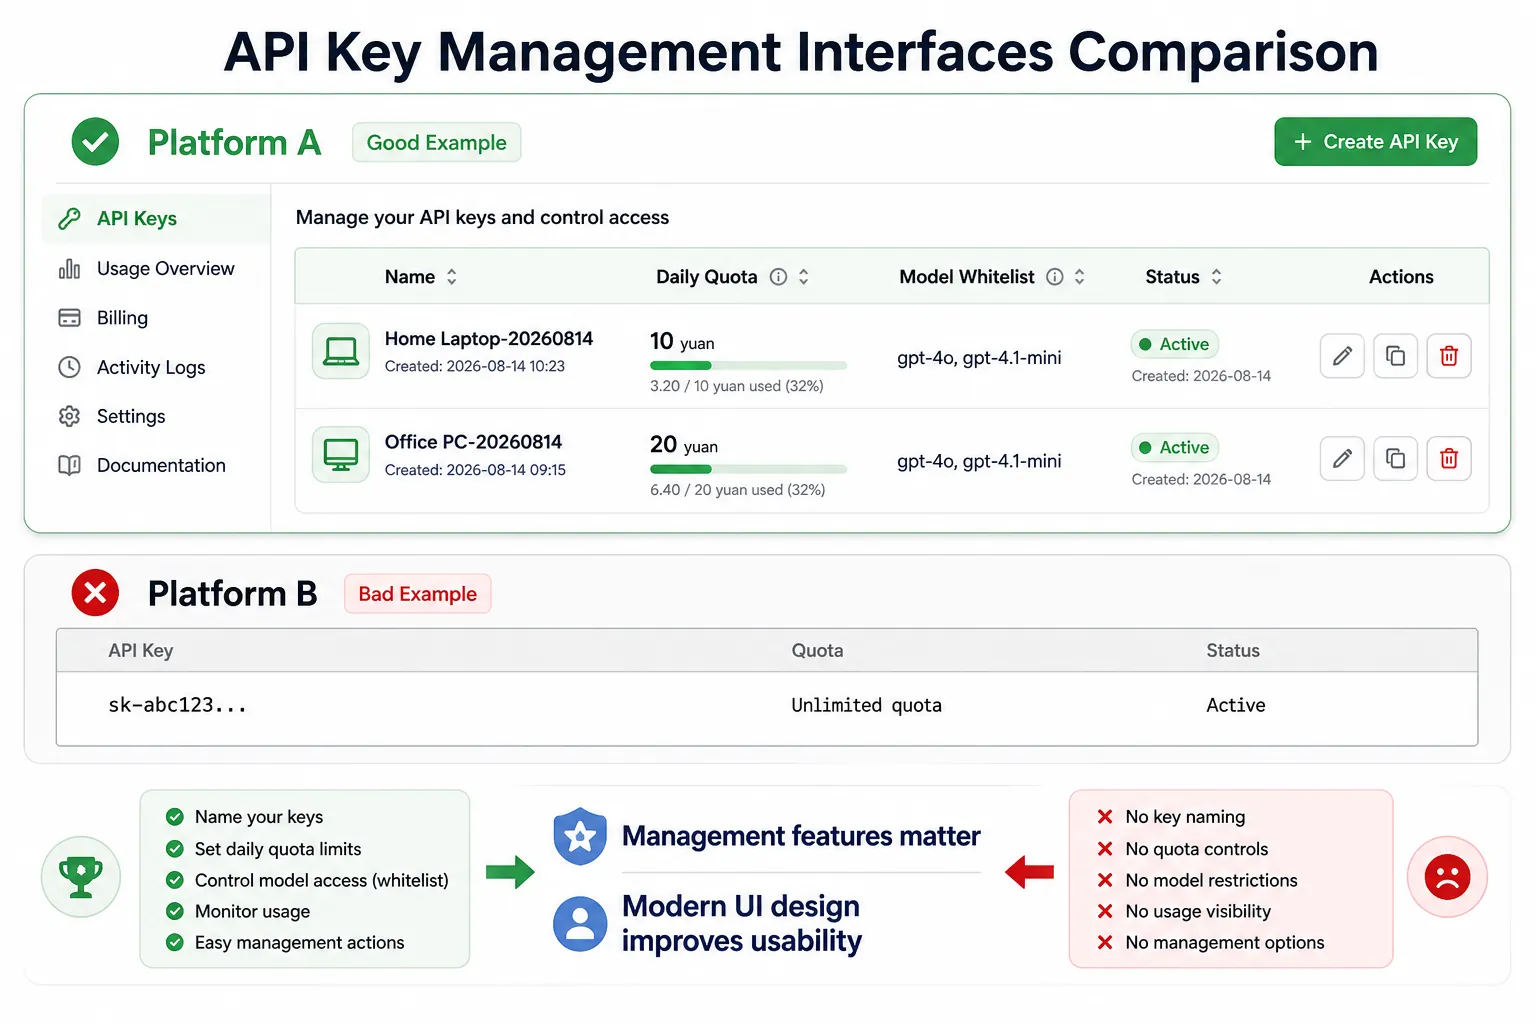Sort the table by Name column arrows
This screenshot has width=1536, height=1024.
click(452, 277)
